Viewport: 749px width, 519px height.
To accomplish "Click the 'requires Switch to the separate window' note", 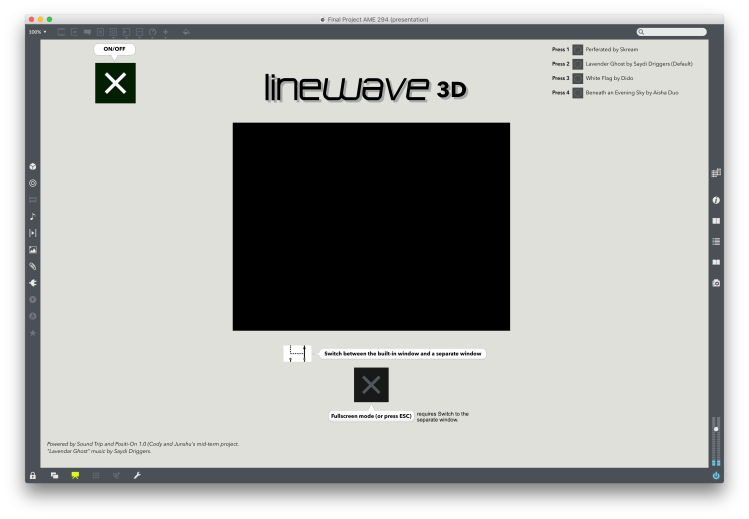I will 442,417.
